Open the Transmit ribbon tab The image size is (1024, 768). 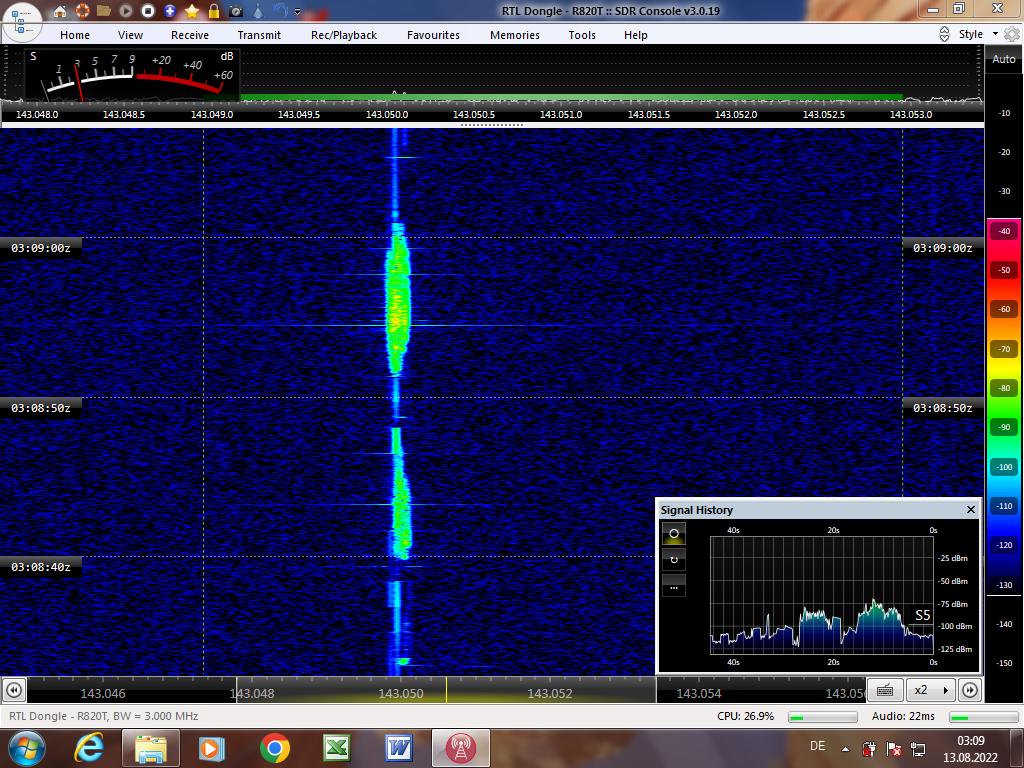[259, 35]
